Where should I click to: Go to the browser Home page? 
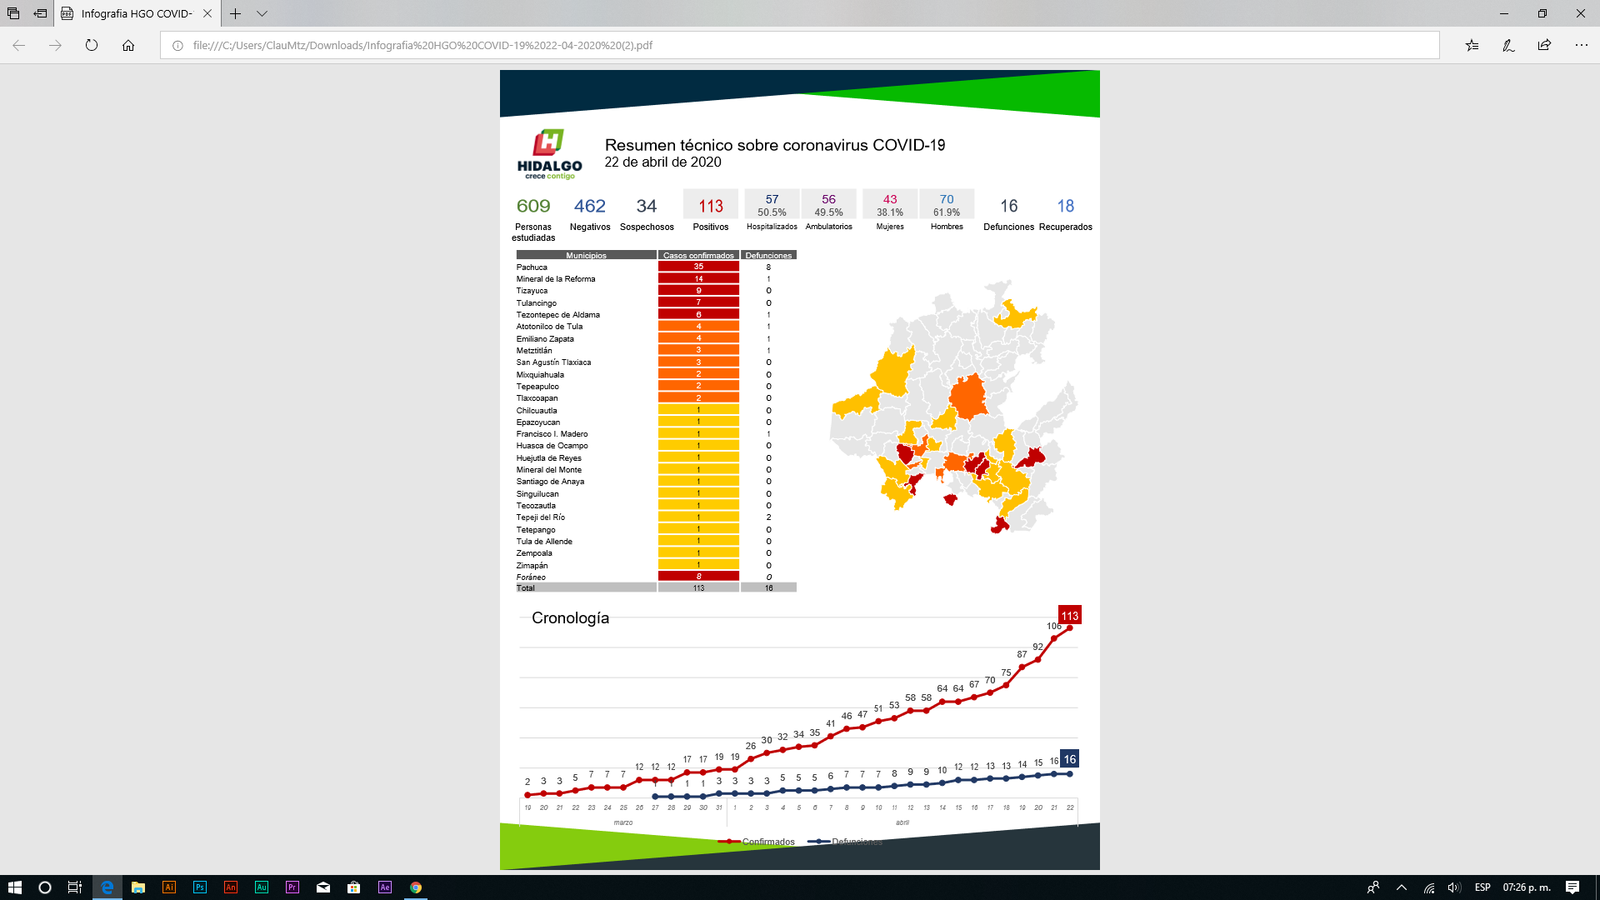click(128, 45)
